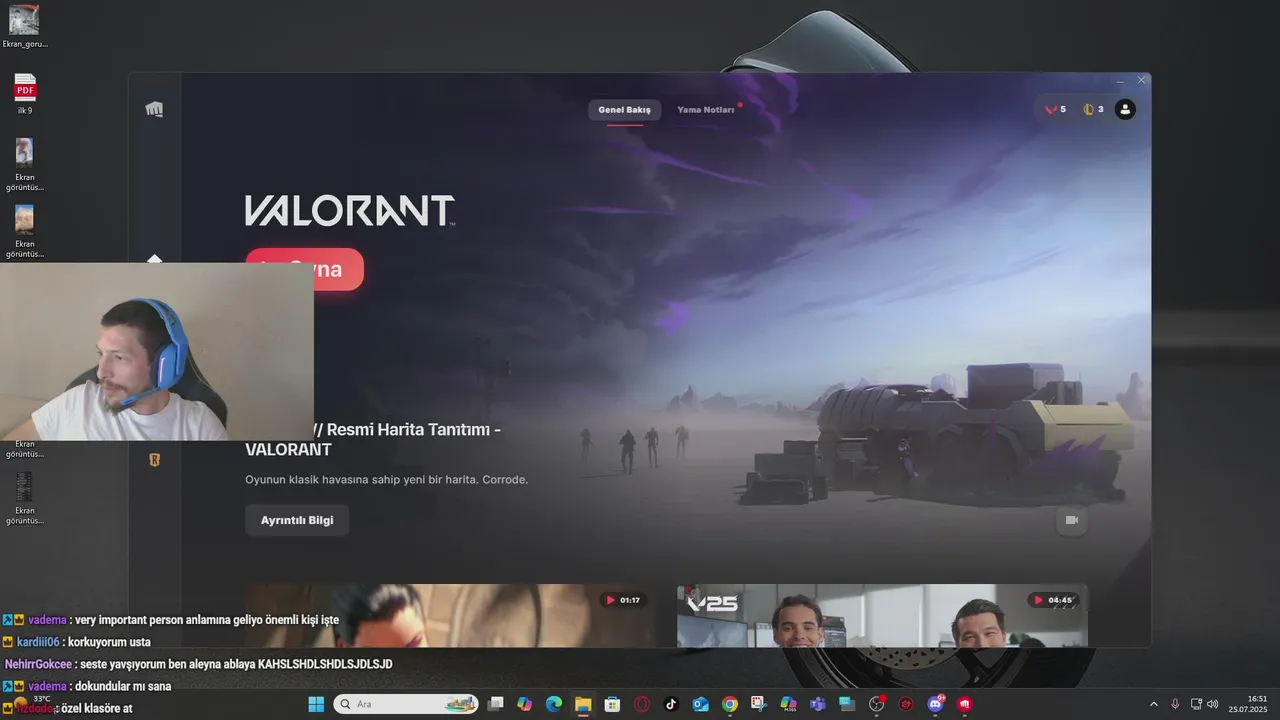Click the microphone icon in system tray
The height and width of the screenshot is (720, 1280).
[1175, 704]
